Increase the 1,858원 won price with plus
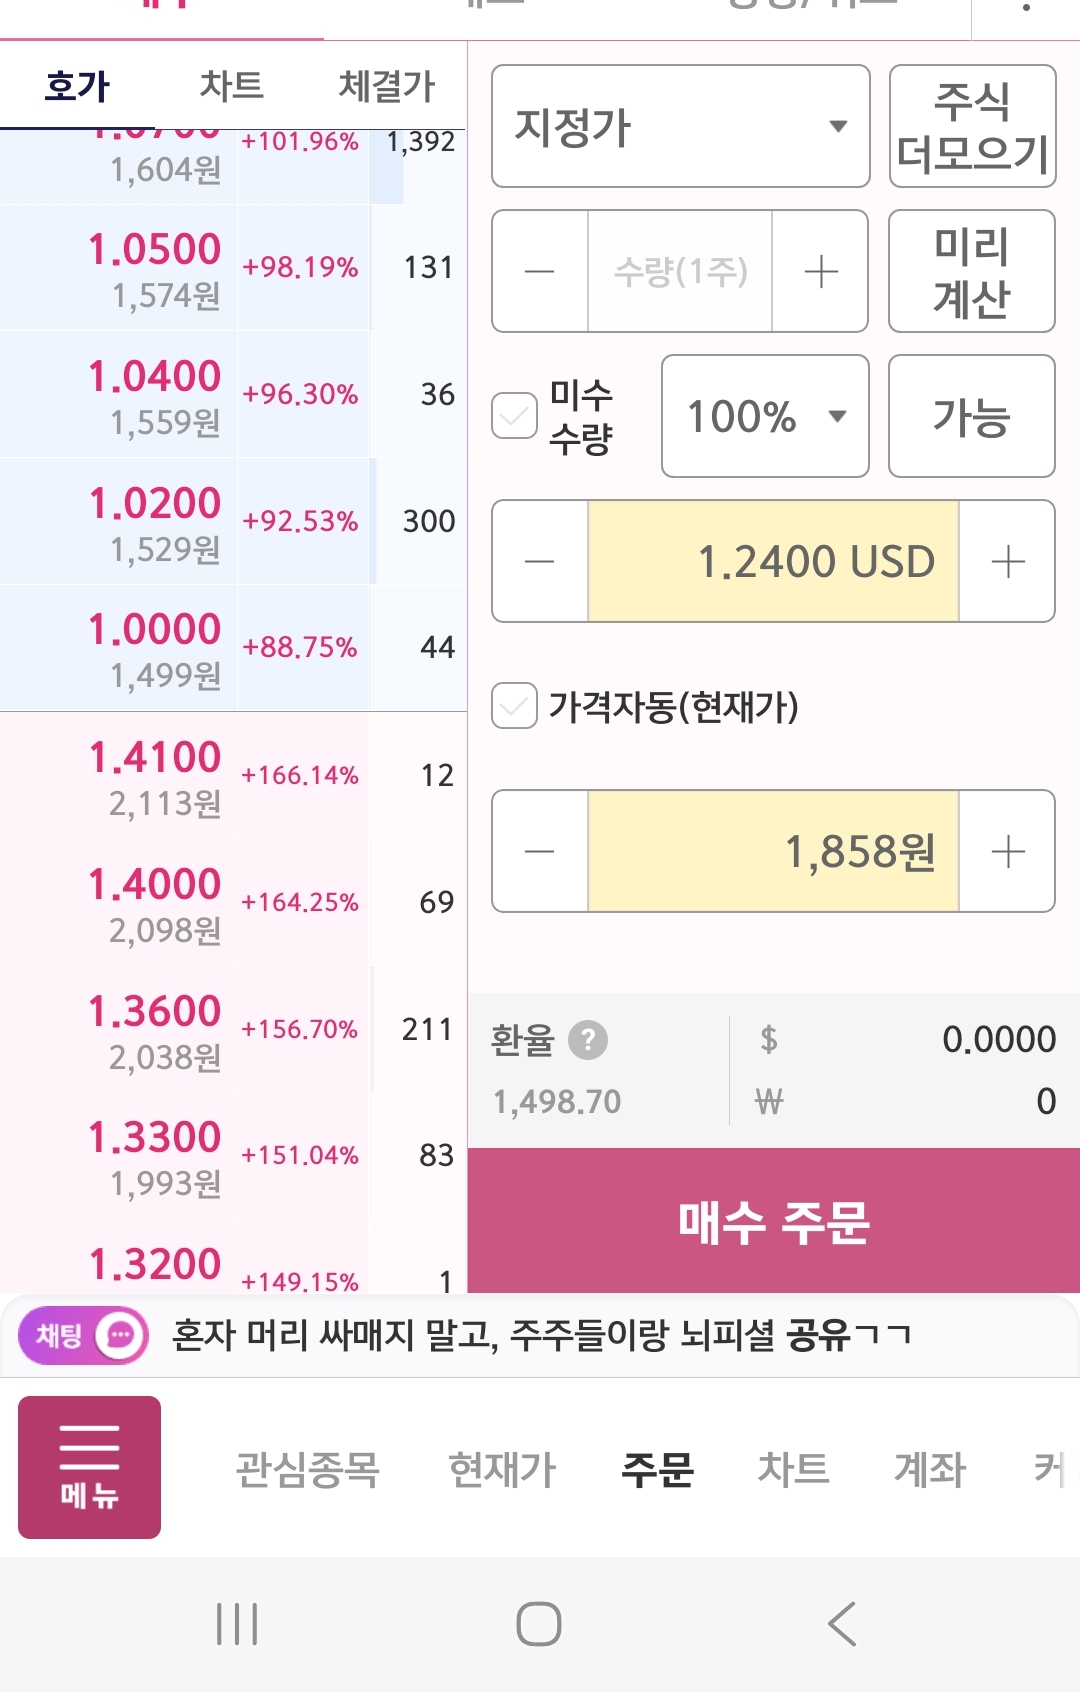The height and width of the screenshot is (1692, 1080). click(1007, 851)
